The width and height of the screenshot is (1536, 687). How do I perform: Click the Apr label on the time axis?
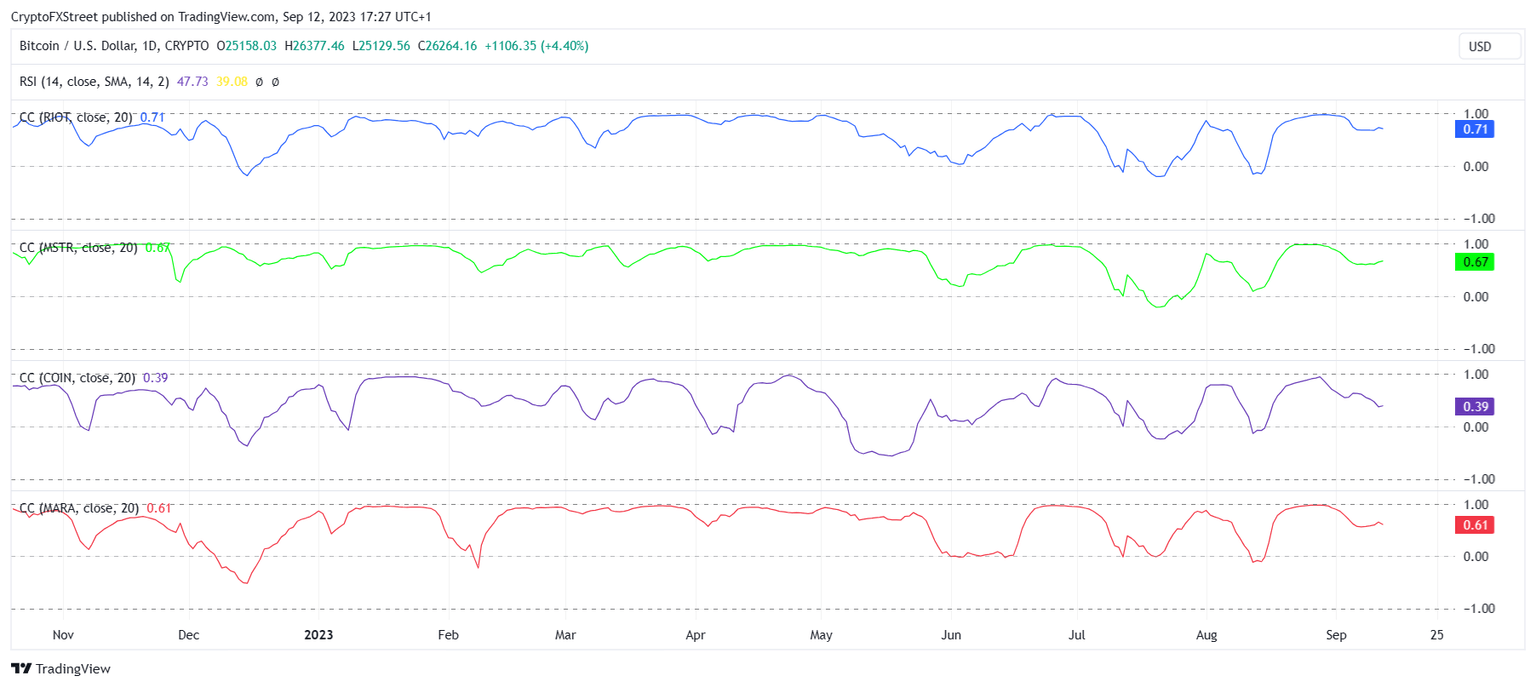(696, 635)
